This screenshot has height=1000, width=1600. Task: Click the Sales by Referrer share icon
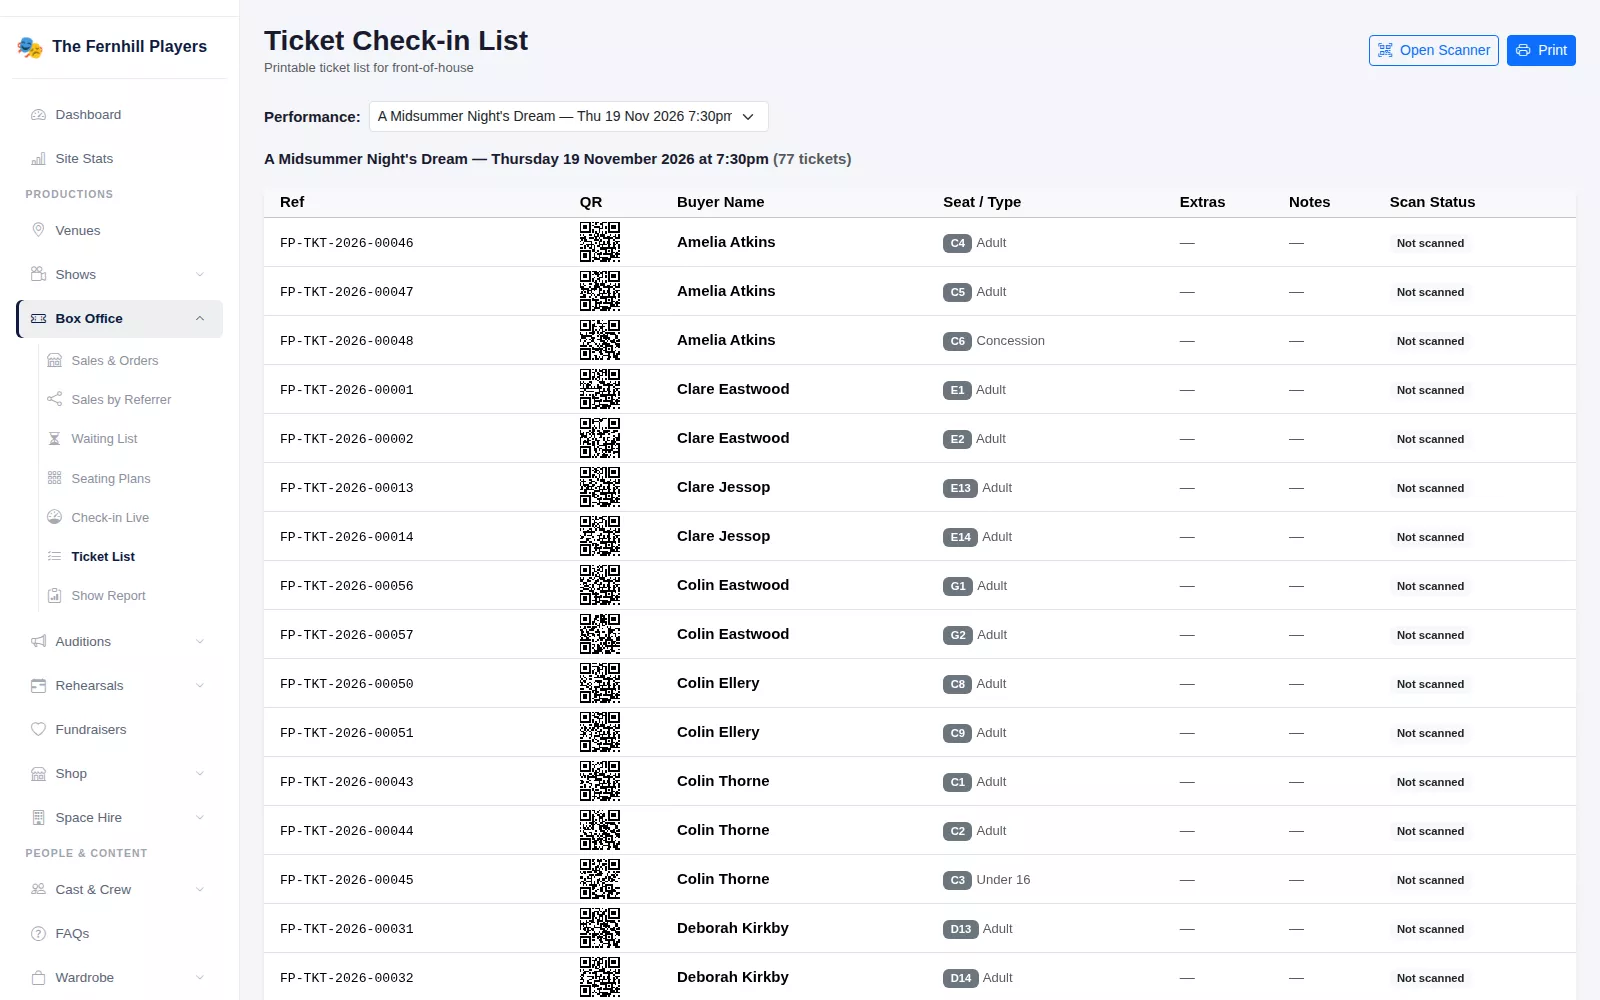click(54, 400)
